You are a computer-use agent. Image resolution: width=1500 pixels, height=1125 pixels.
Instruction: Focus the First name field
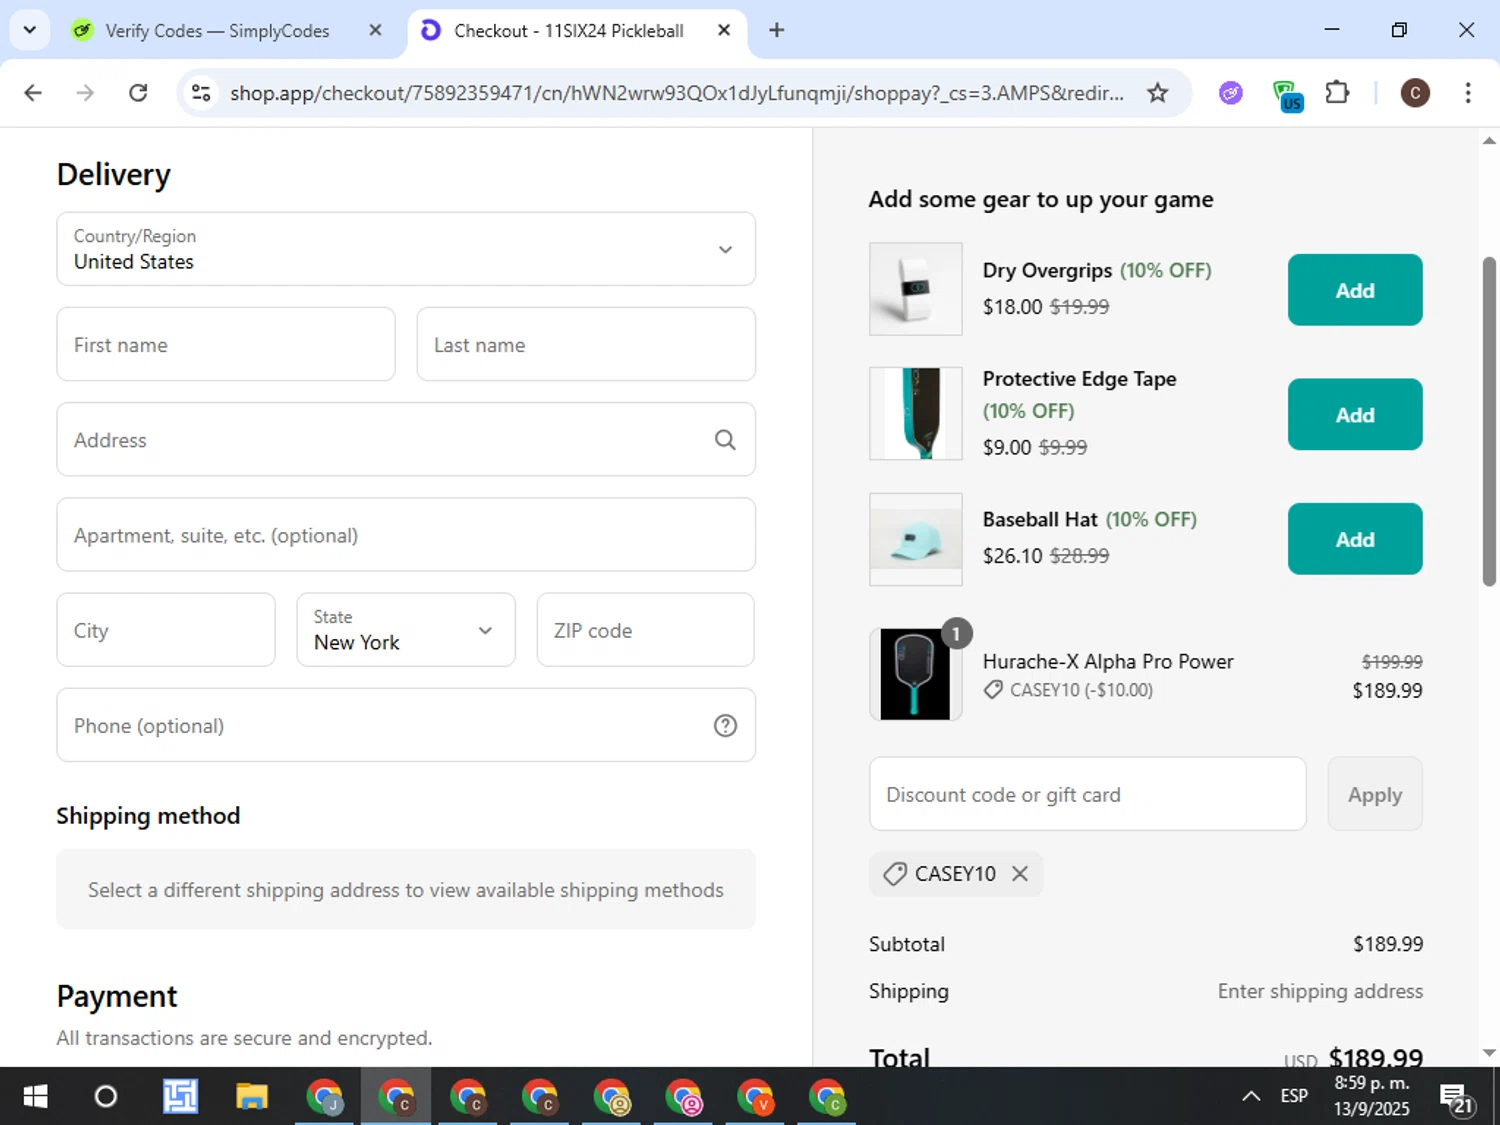pyautogui.click(x=226, y=344)
